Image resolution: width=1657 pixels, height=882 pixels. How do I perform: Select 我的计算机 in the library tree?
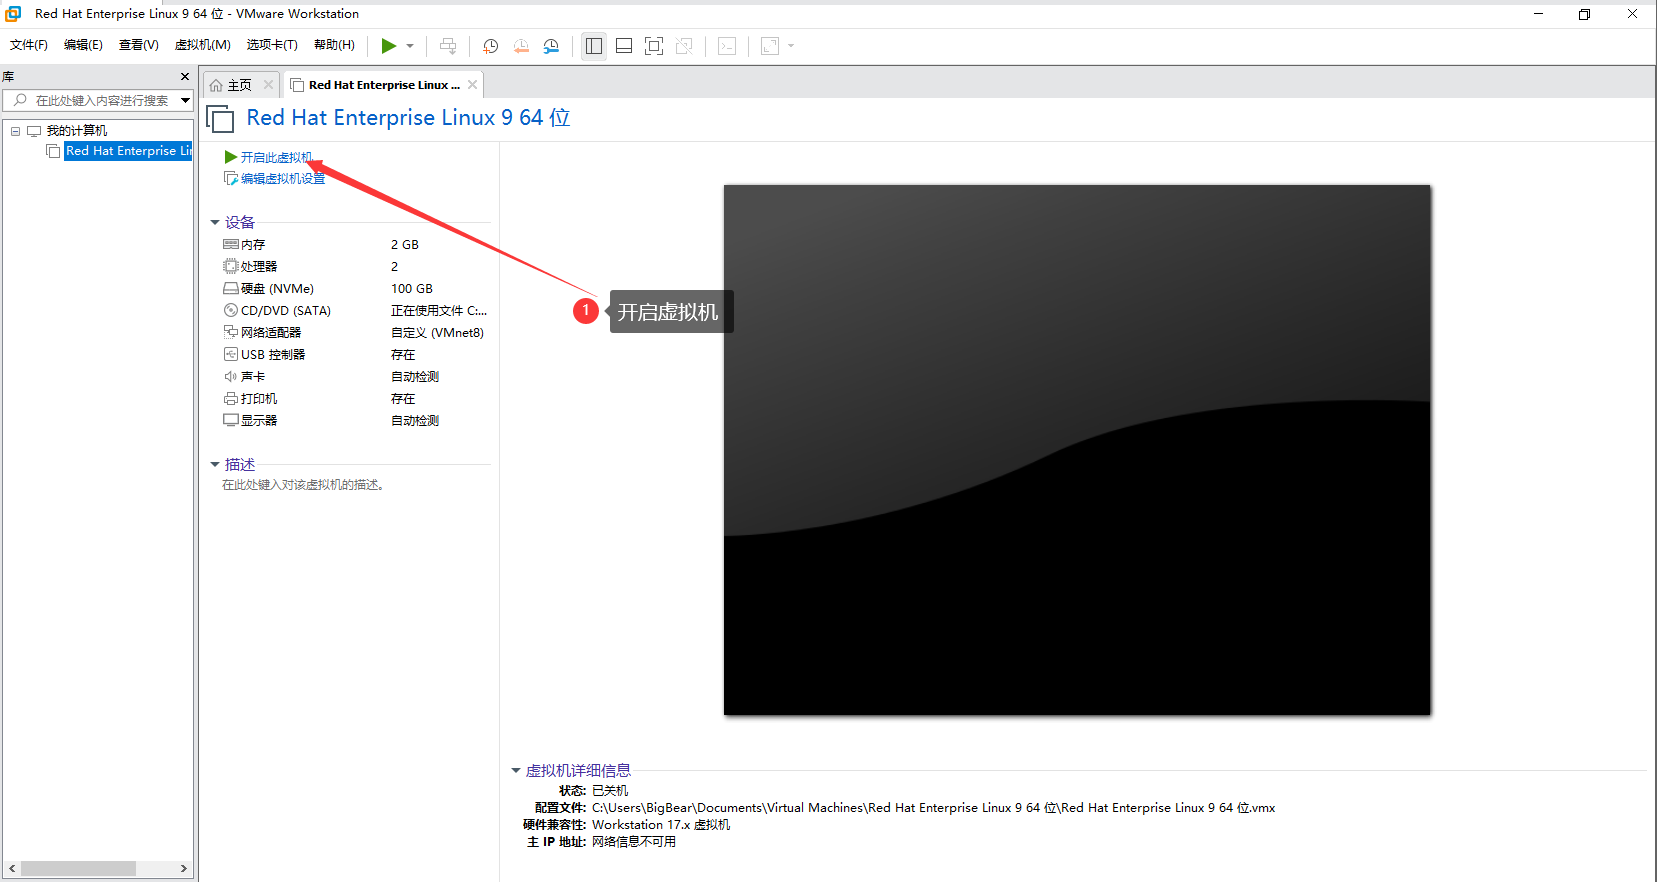click(x=77, y=131)
